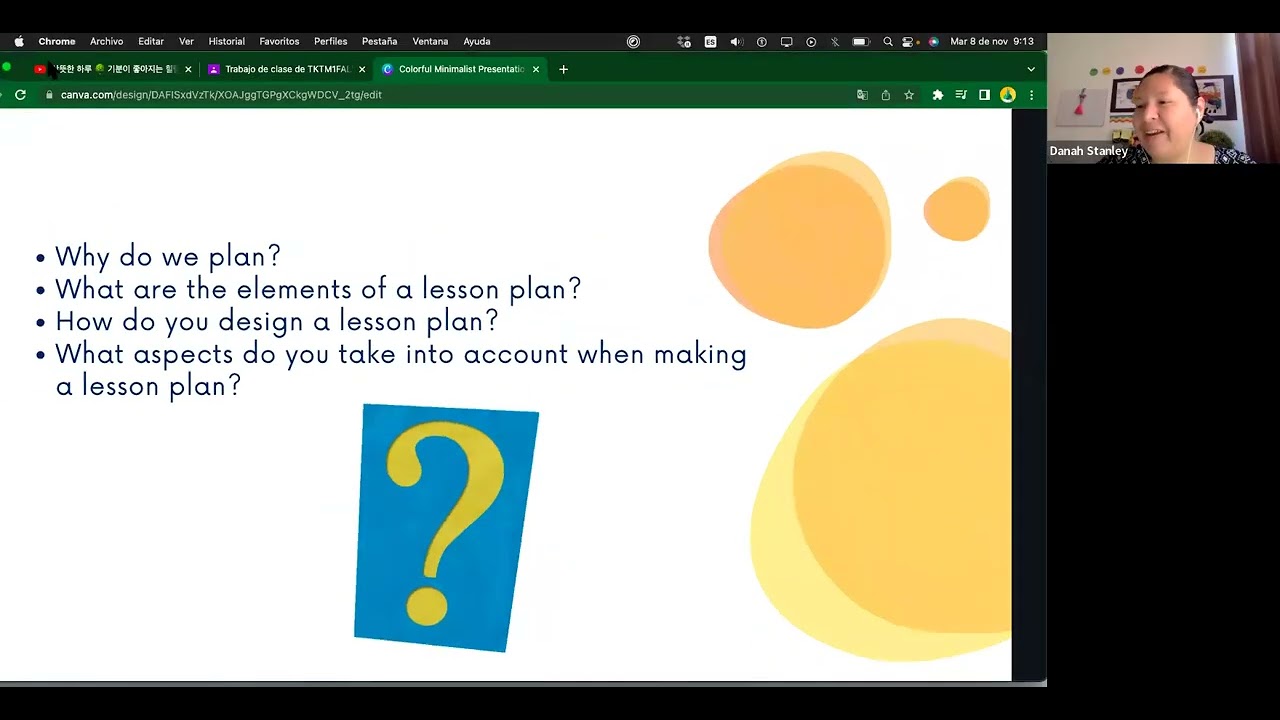Screen dimensions: 1280x720
Task: Click the Google Translate icon in address bar
Action: click(x=862, y=95)
